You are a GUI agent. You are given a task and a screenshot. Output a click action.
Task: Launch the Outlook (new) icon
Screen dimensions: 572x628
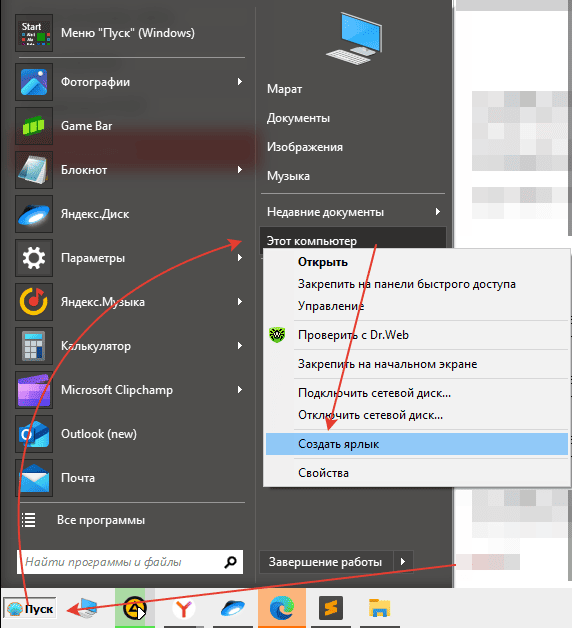(x=34, y=434)
